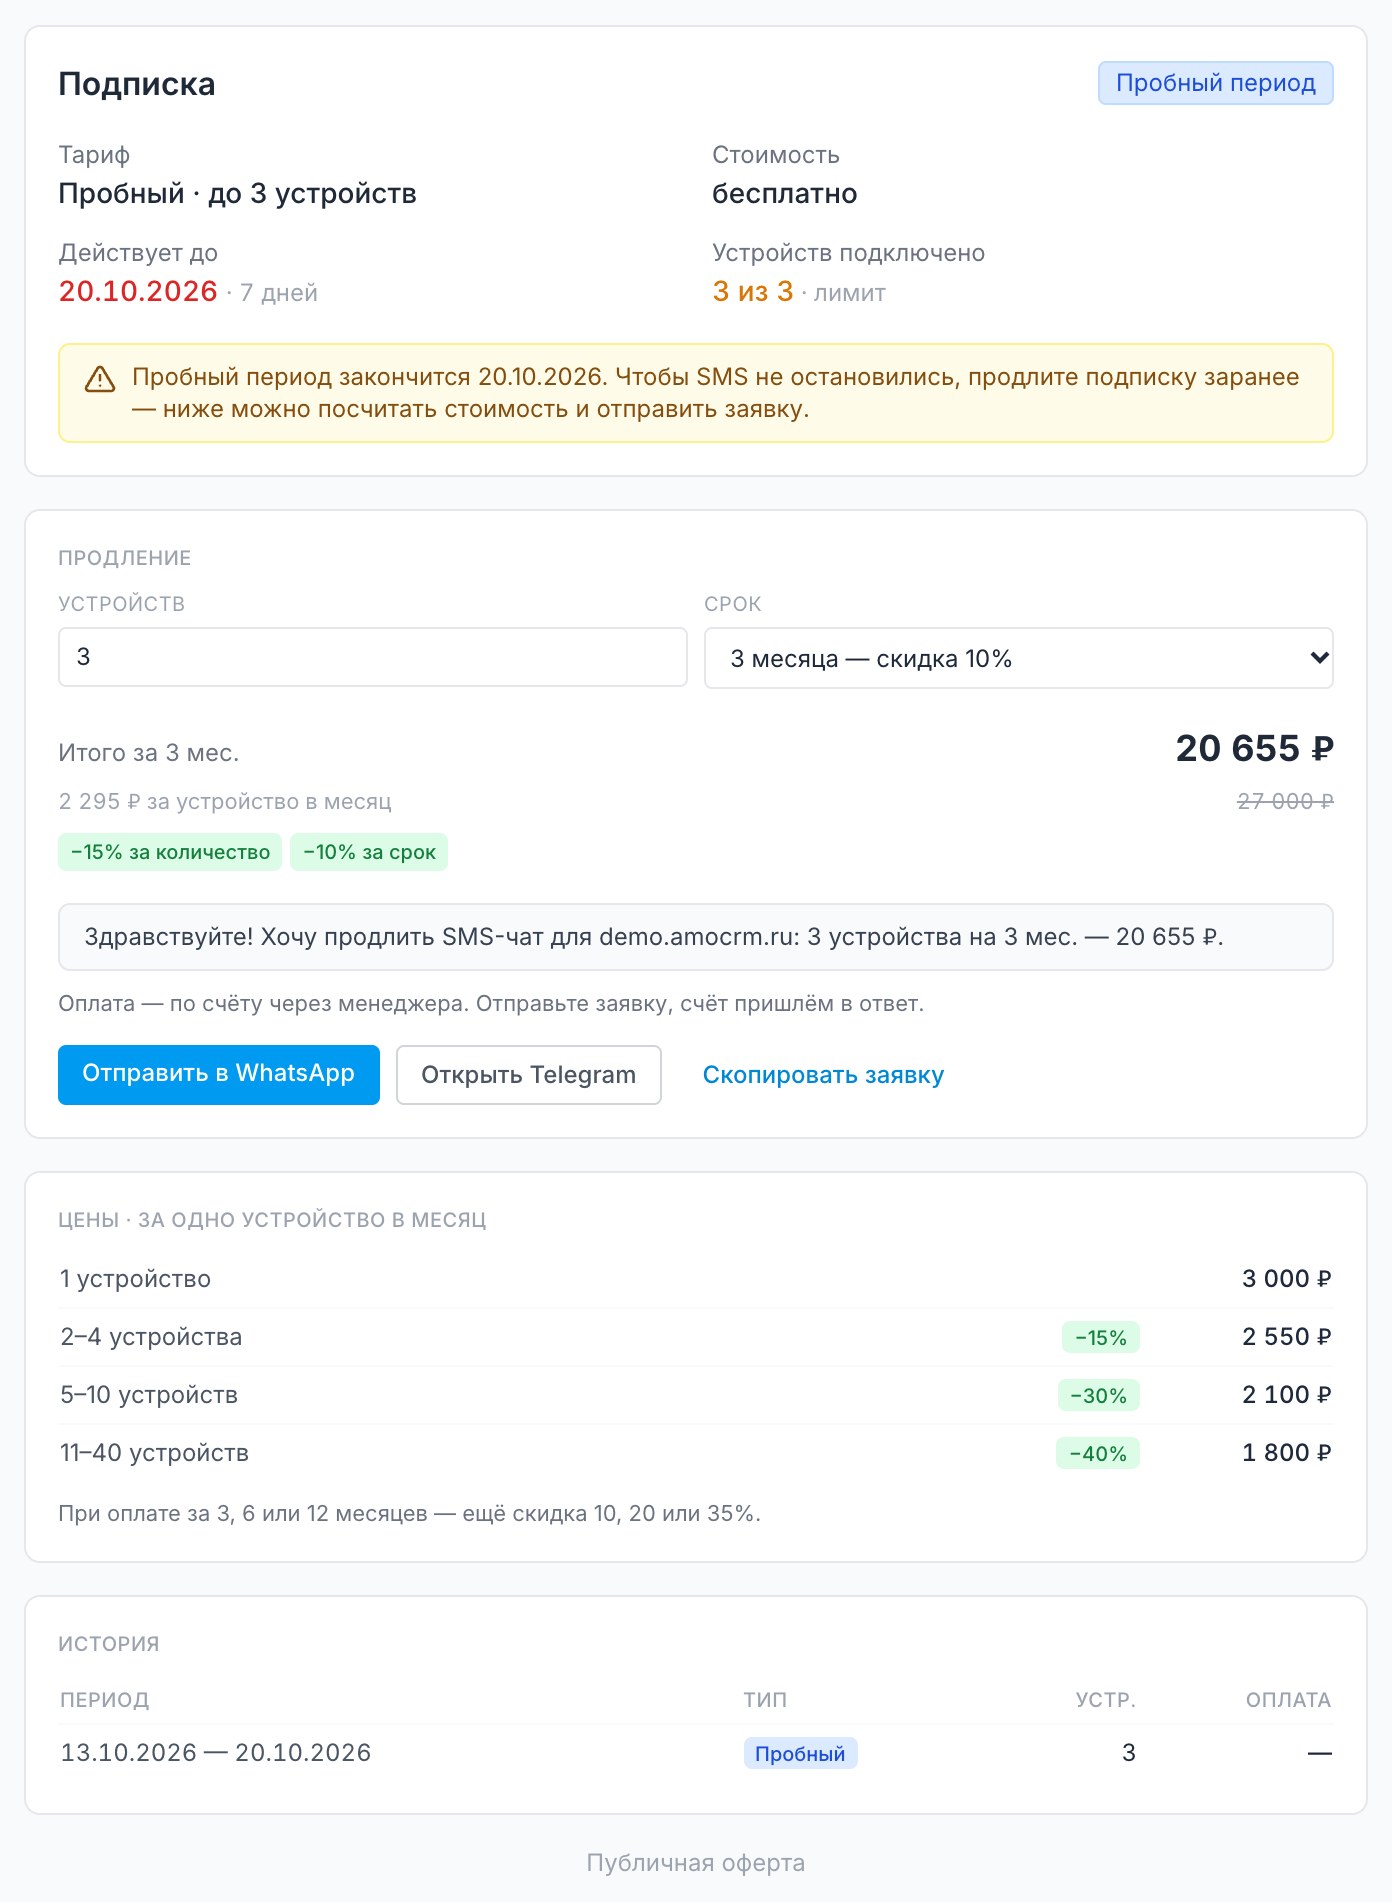Click the 'Итого за 3 мес.' label
The image size is (1392, 1902).
click(x=149, y=753)
